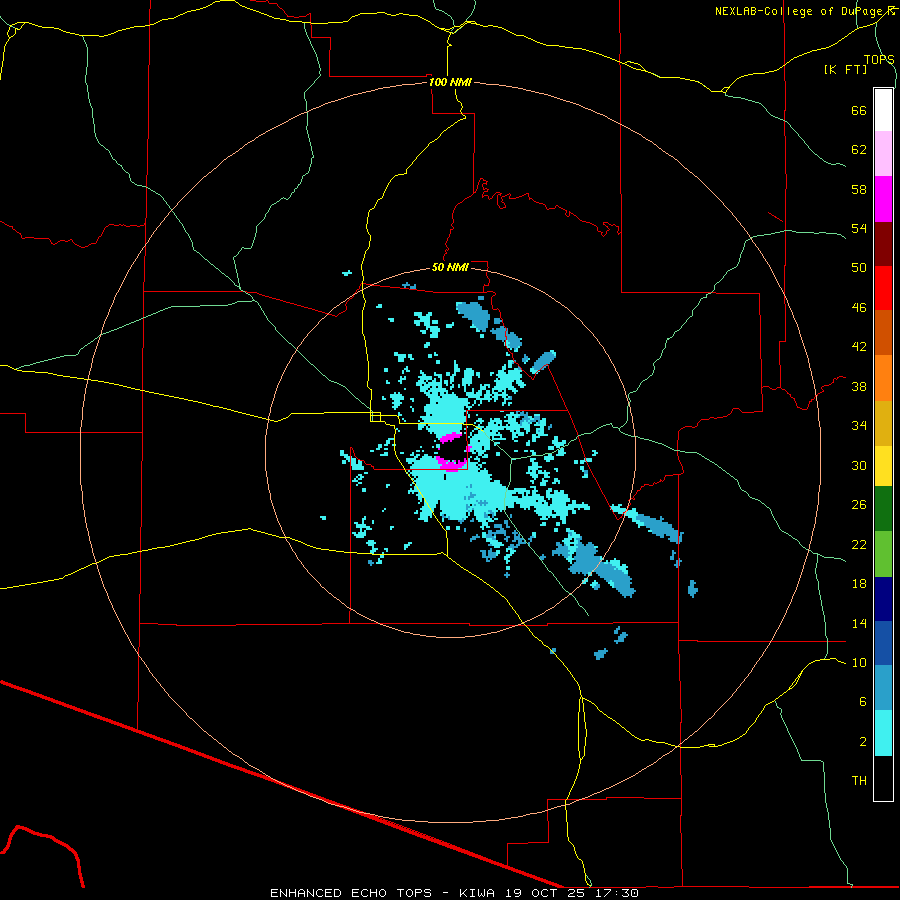Click the 100 NMI range ring label

pyautogui.click(x=450, y=82)
